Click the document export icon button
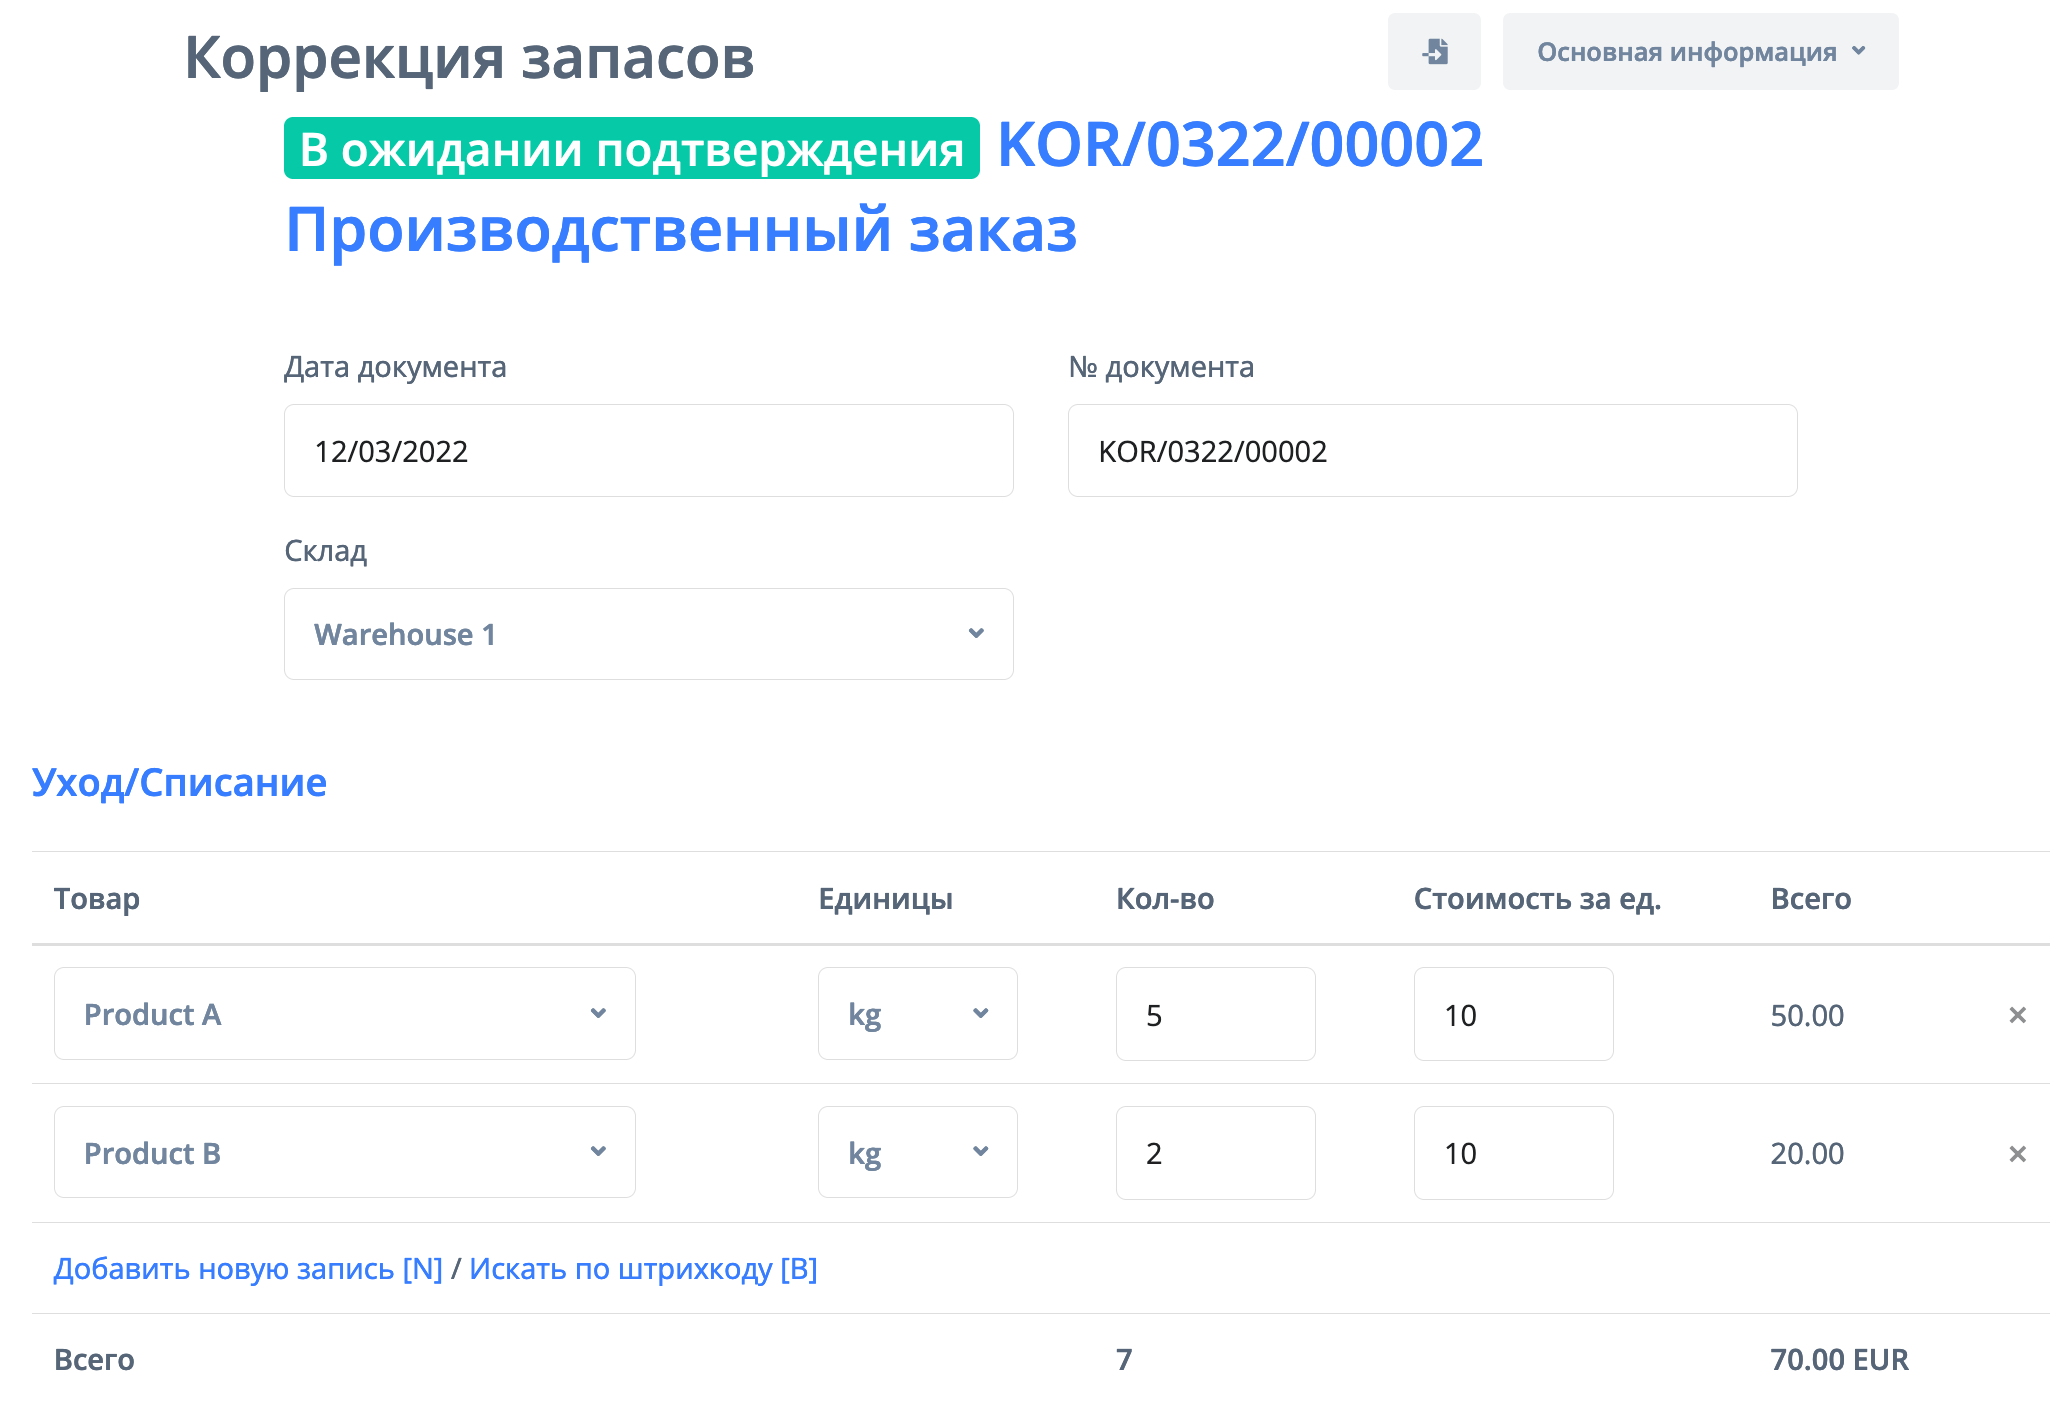The width and height of the screenshot is (2062, 1406). [x=1433, y=52]
